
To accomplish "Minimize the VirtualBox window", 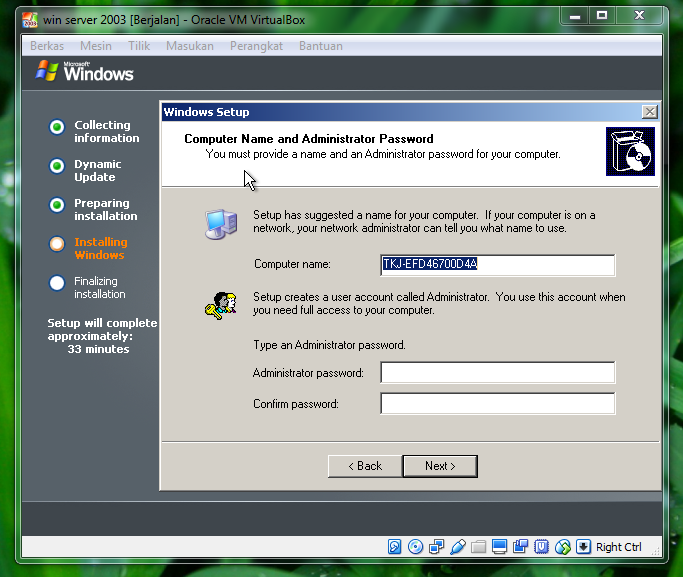I will coord(575,16).
